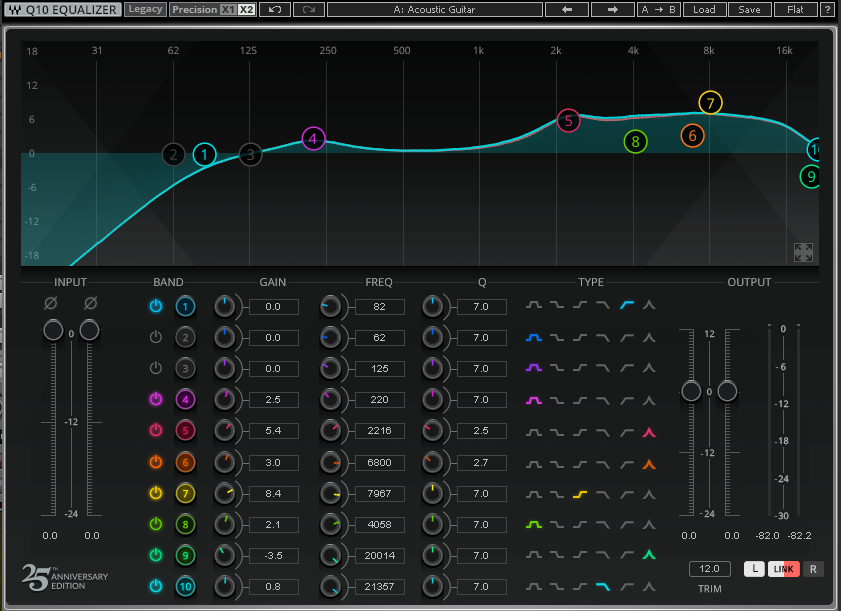Click band 9 frequency field 20014
The height and width of the screenshot is (611, 841).
tap(379, 556)
